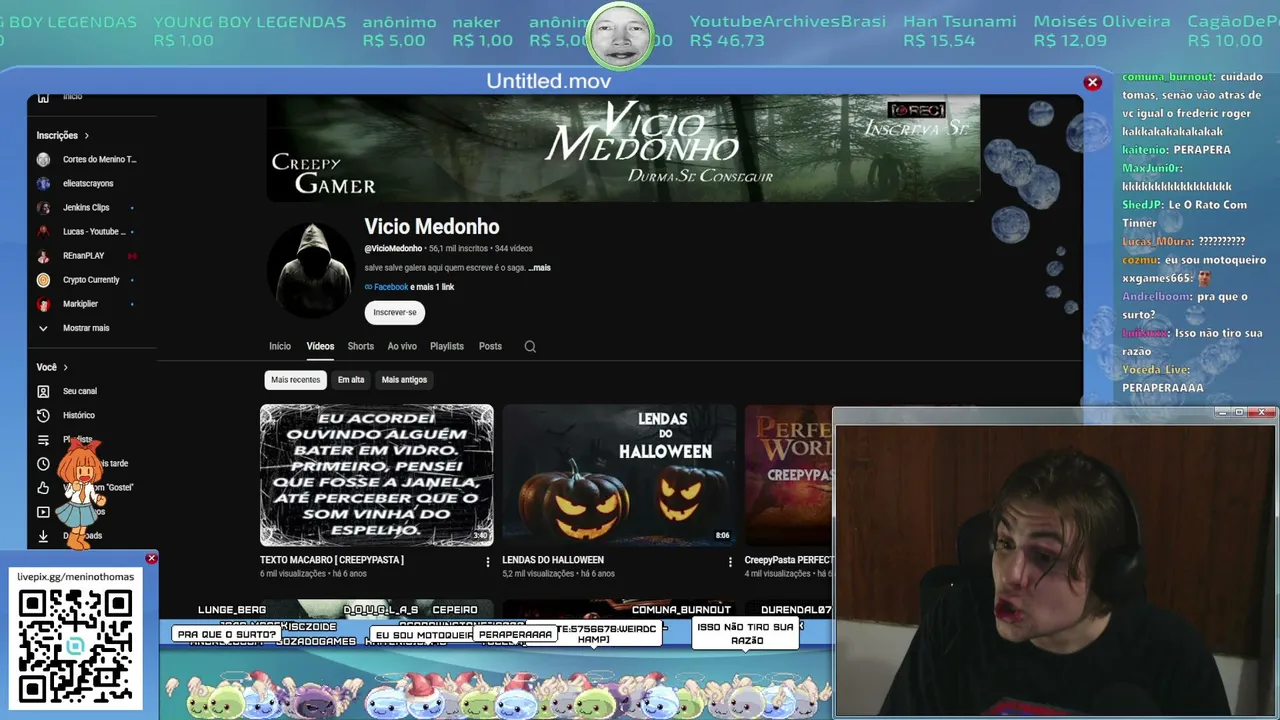The width and height of the screenshot is (1280, 720).
Task: Click the livepix.gg/meninothomas text
Action: click(75, 577)
